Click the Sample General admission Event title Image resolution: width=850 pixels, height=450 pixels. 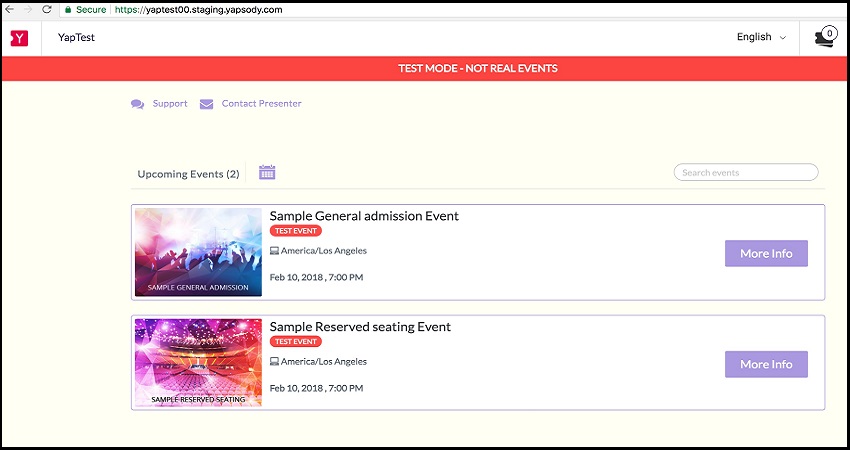[364, 216]
